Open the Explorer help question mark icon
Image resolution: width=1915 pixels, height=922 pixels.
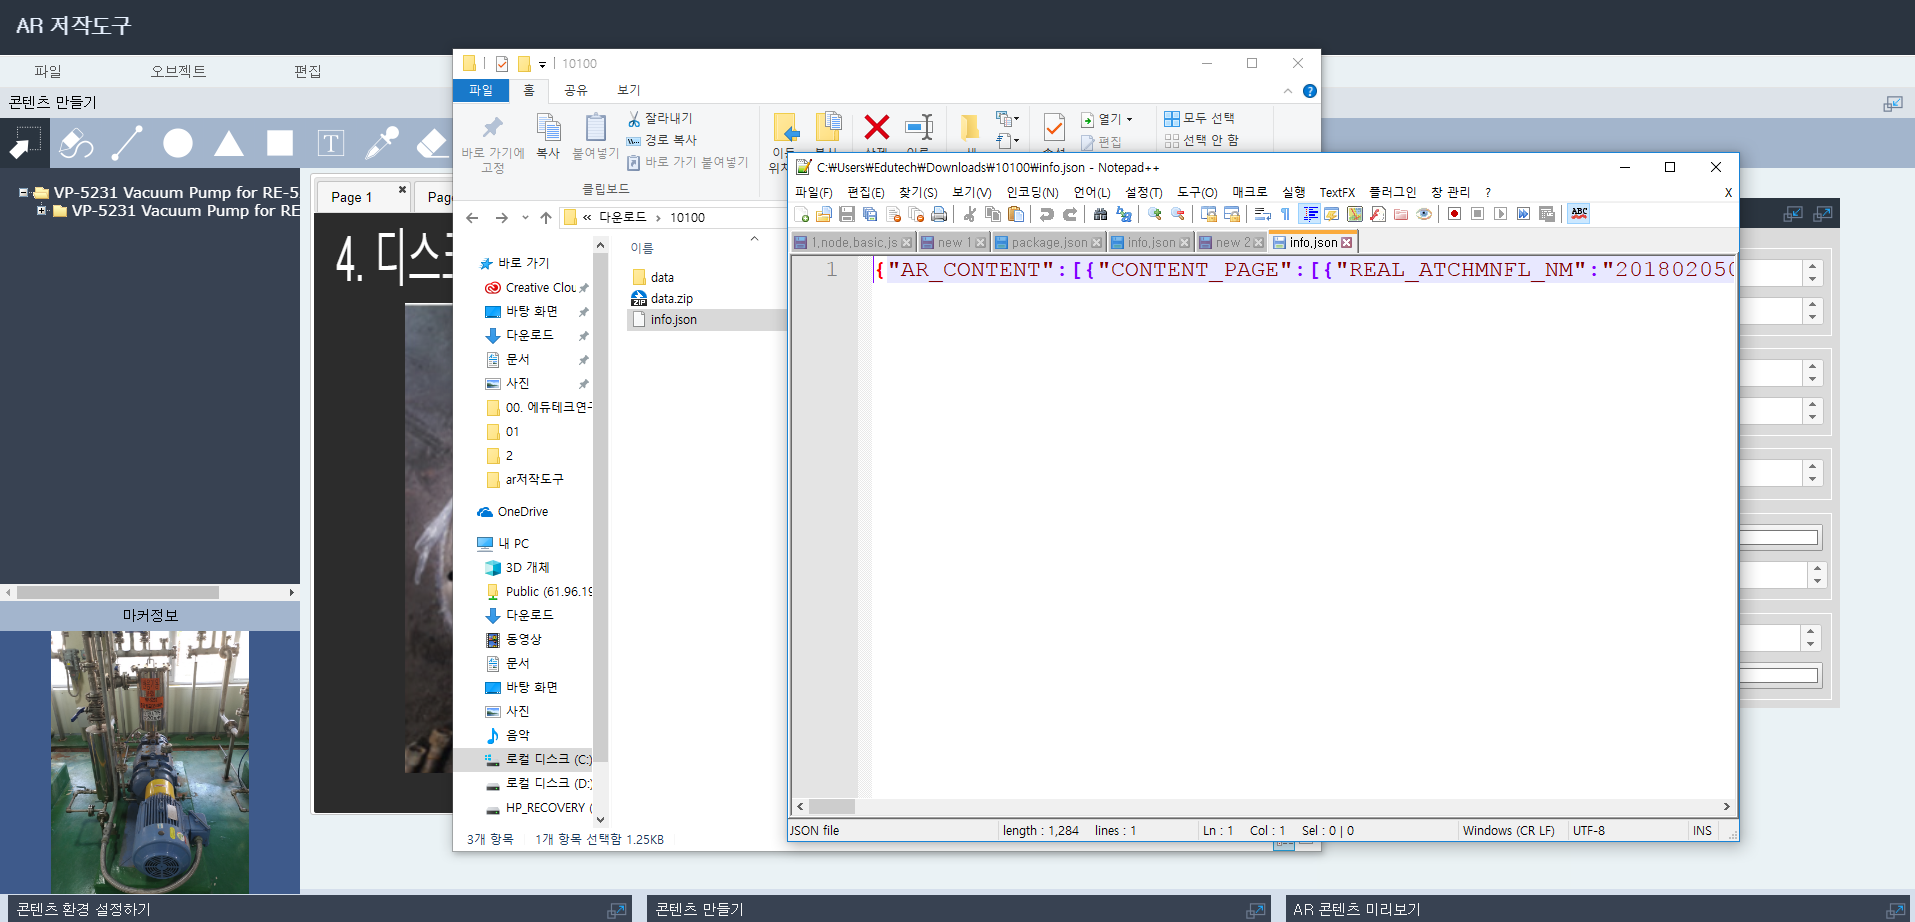tap(1310, 91)
